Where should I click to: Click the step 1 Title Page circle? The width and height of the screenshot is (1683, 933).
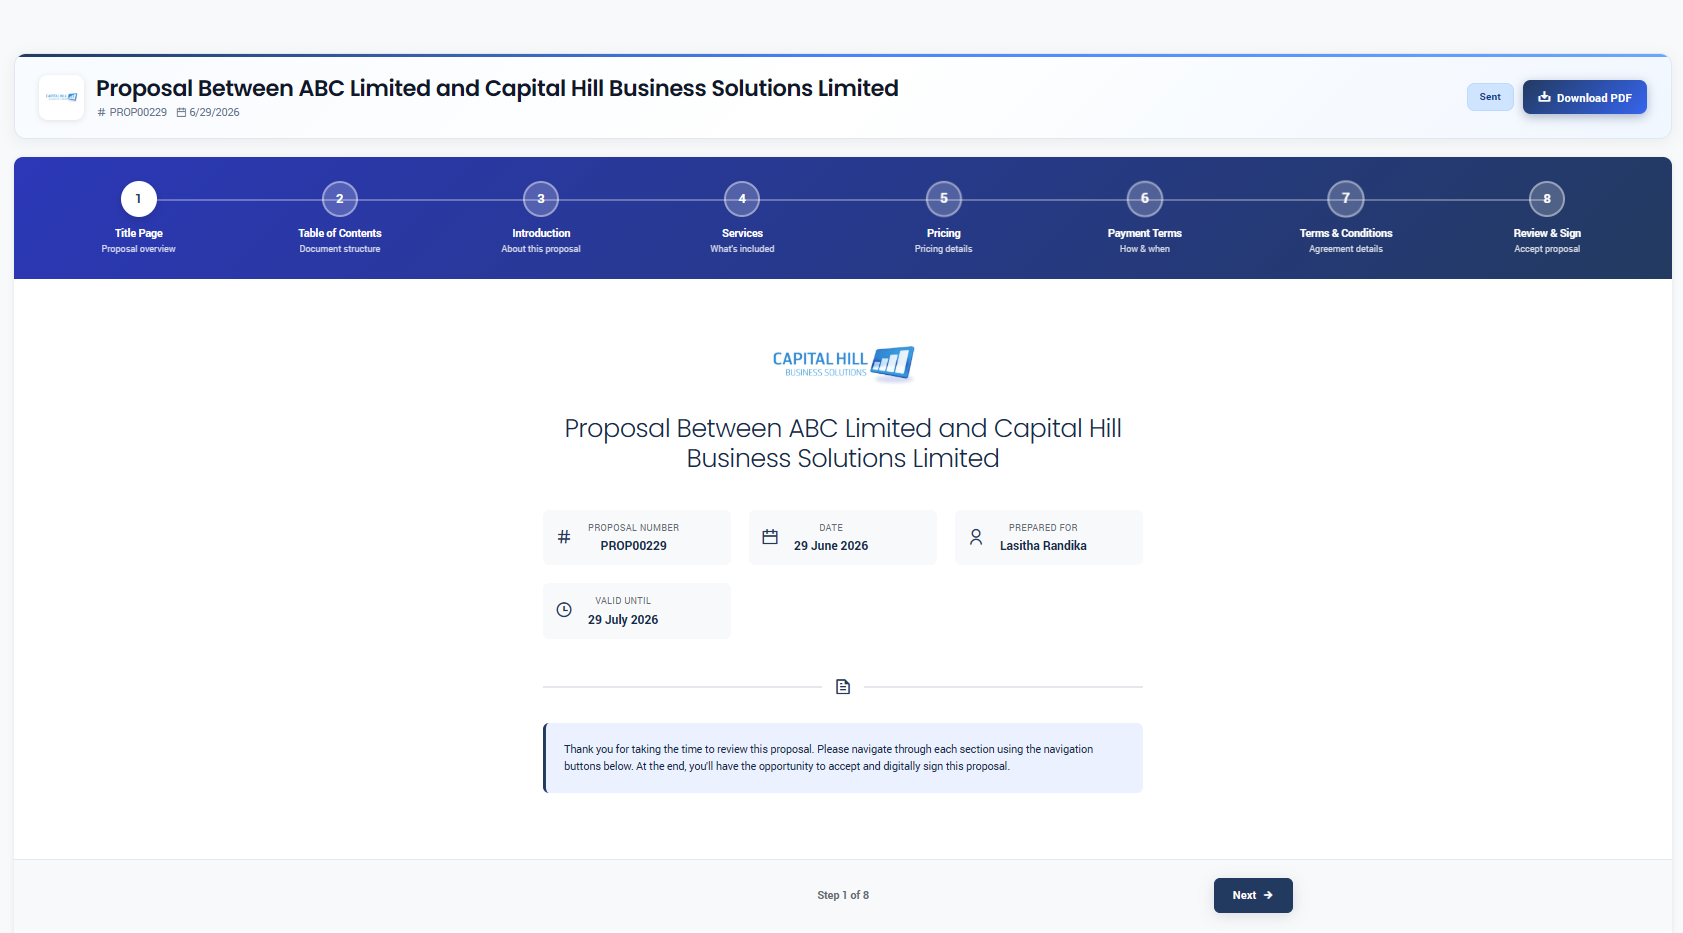coord(138,199)
